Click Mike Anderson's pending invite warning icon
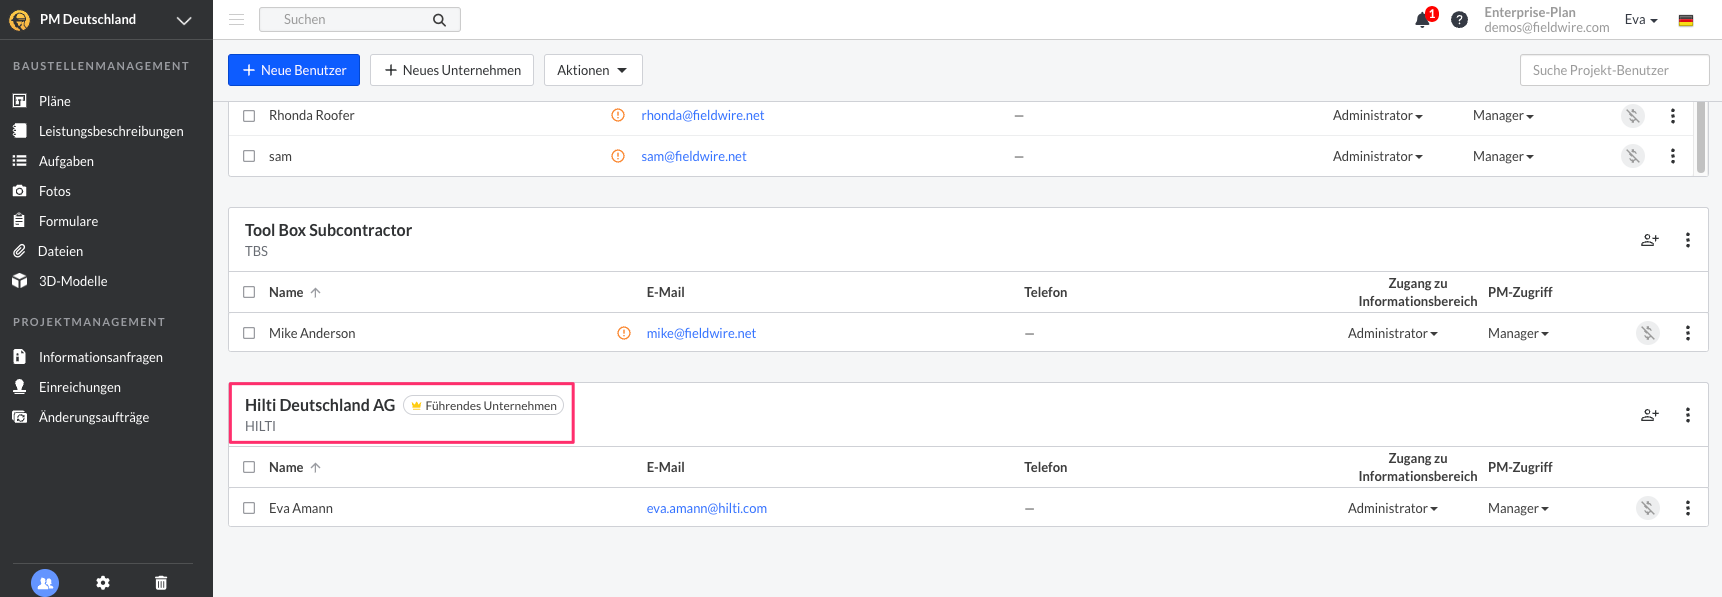 click(624, 333)
